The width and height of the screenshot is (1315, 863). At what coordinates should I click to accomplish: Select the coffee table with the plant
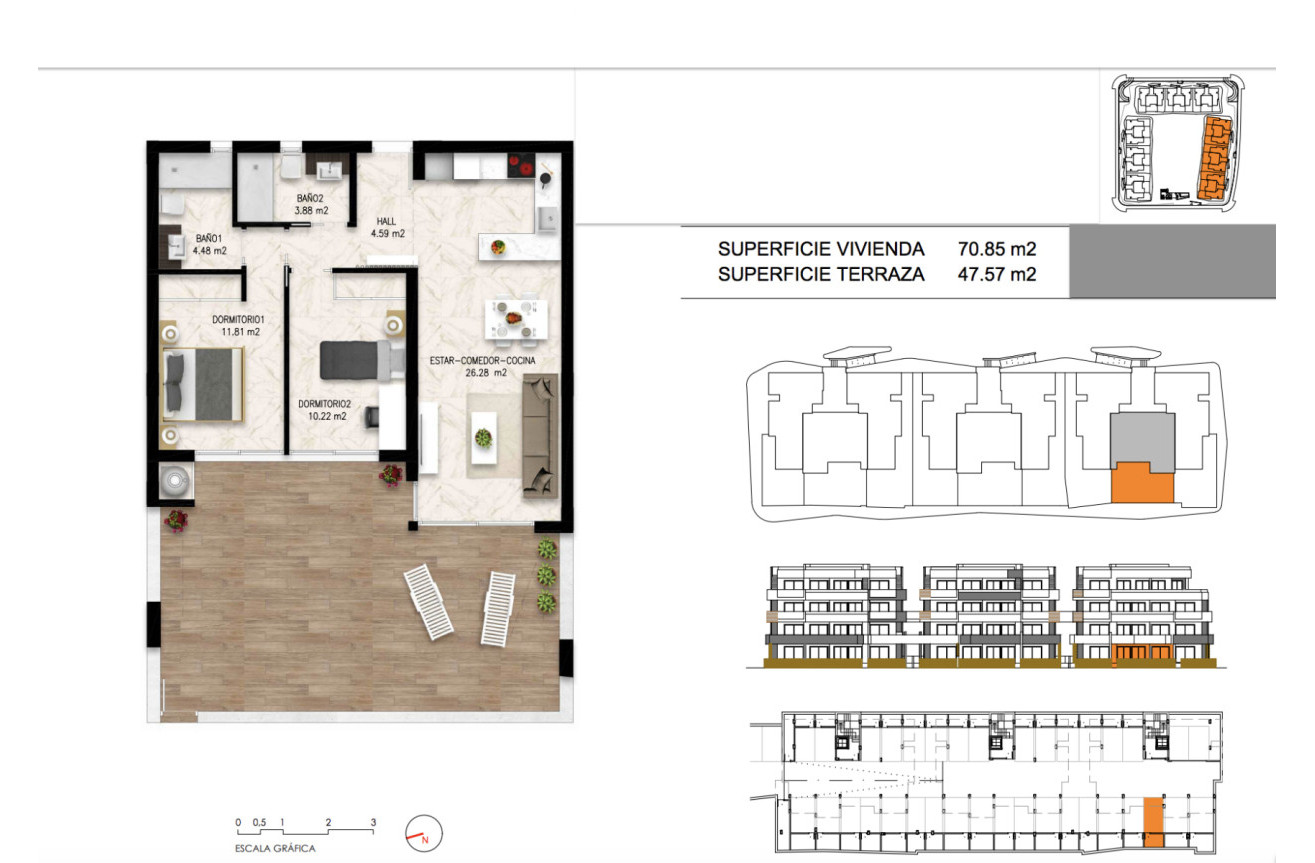coord(484,438)
